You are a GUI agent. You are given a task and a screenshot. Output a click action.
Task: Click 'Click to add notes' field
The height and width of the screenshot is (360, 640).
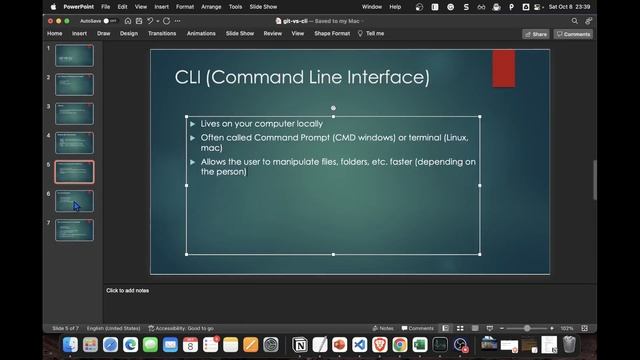(x=128, y=291)
